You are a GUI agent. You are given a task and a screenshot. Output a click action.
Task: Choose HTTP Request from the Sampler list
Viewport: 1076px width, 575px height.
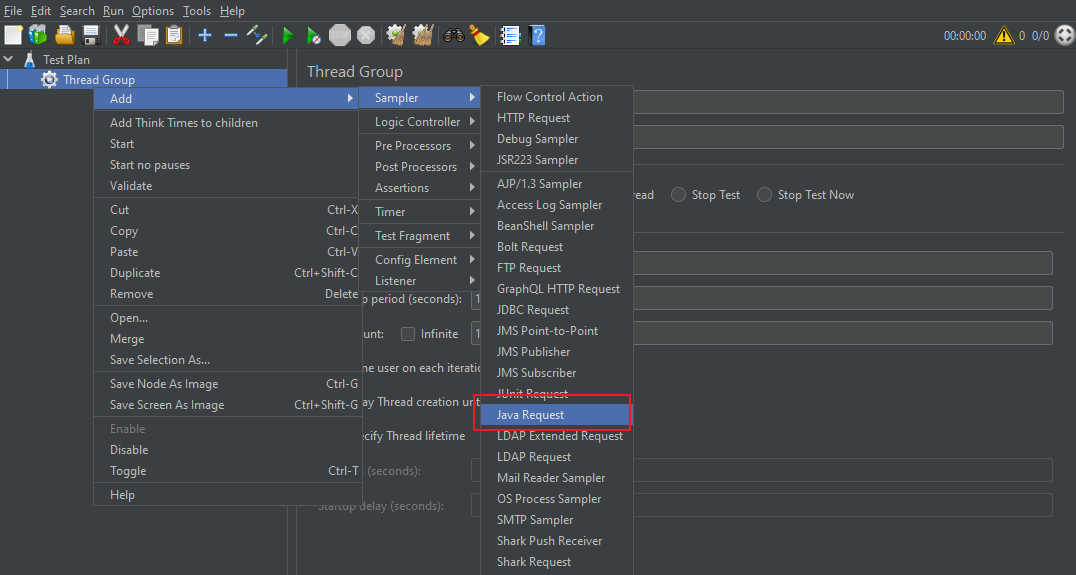pyautogui.click(x=557, y=118)
